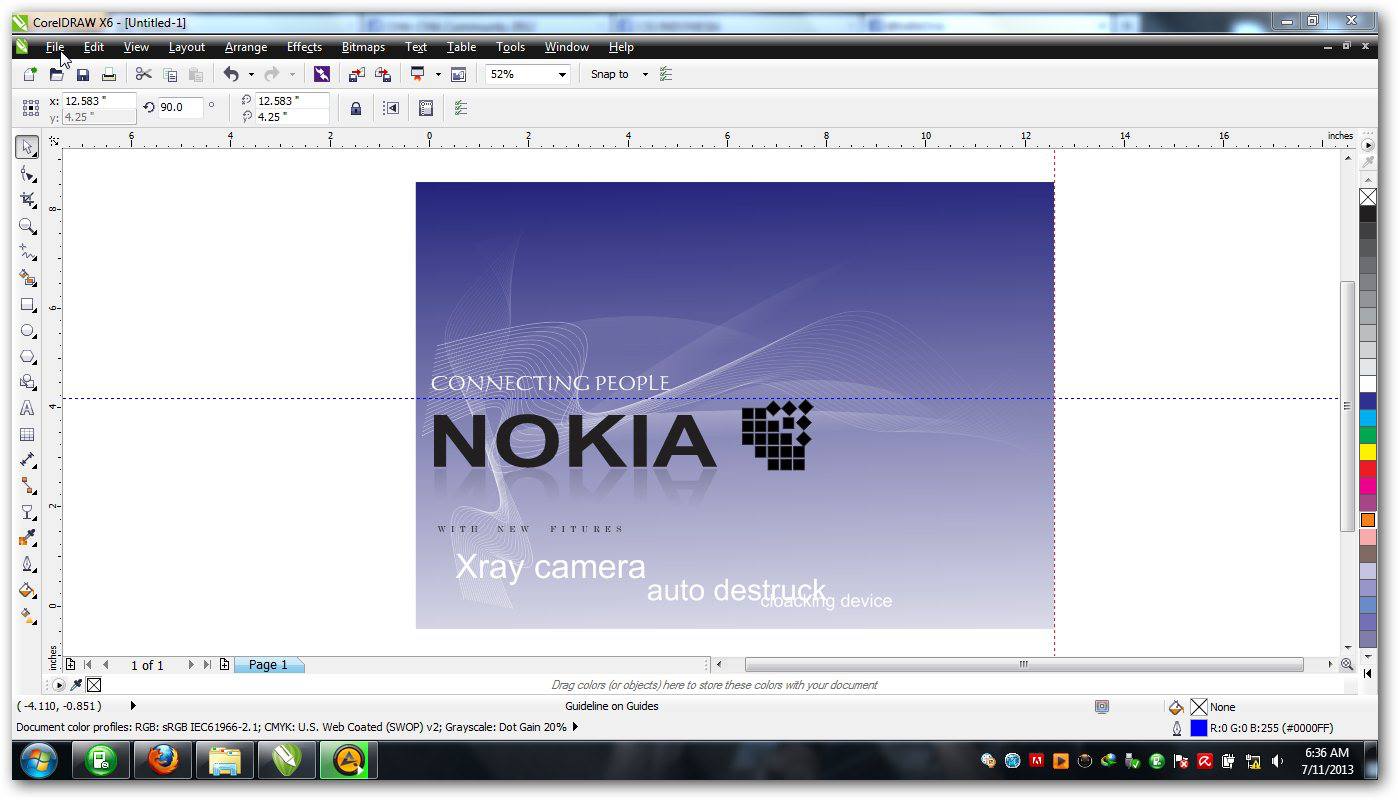Save the document with the floppy icon
Image resolution: width=1398 pixels, height=800 pixels.
pos(83,74)
